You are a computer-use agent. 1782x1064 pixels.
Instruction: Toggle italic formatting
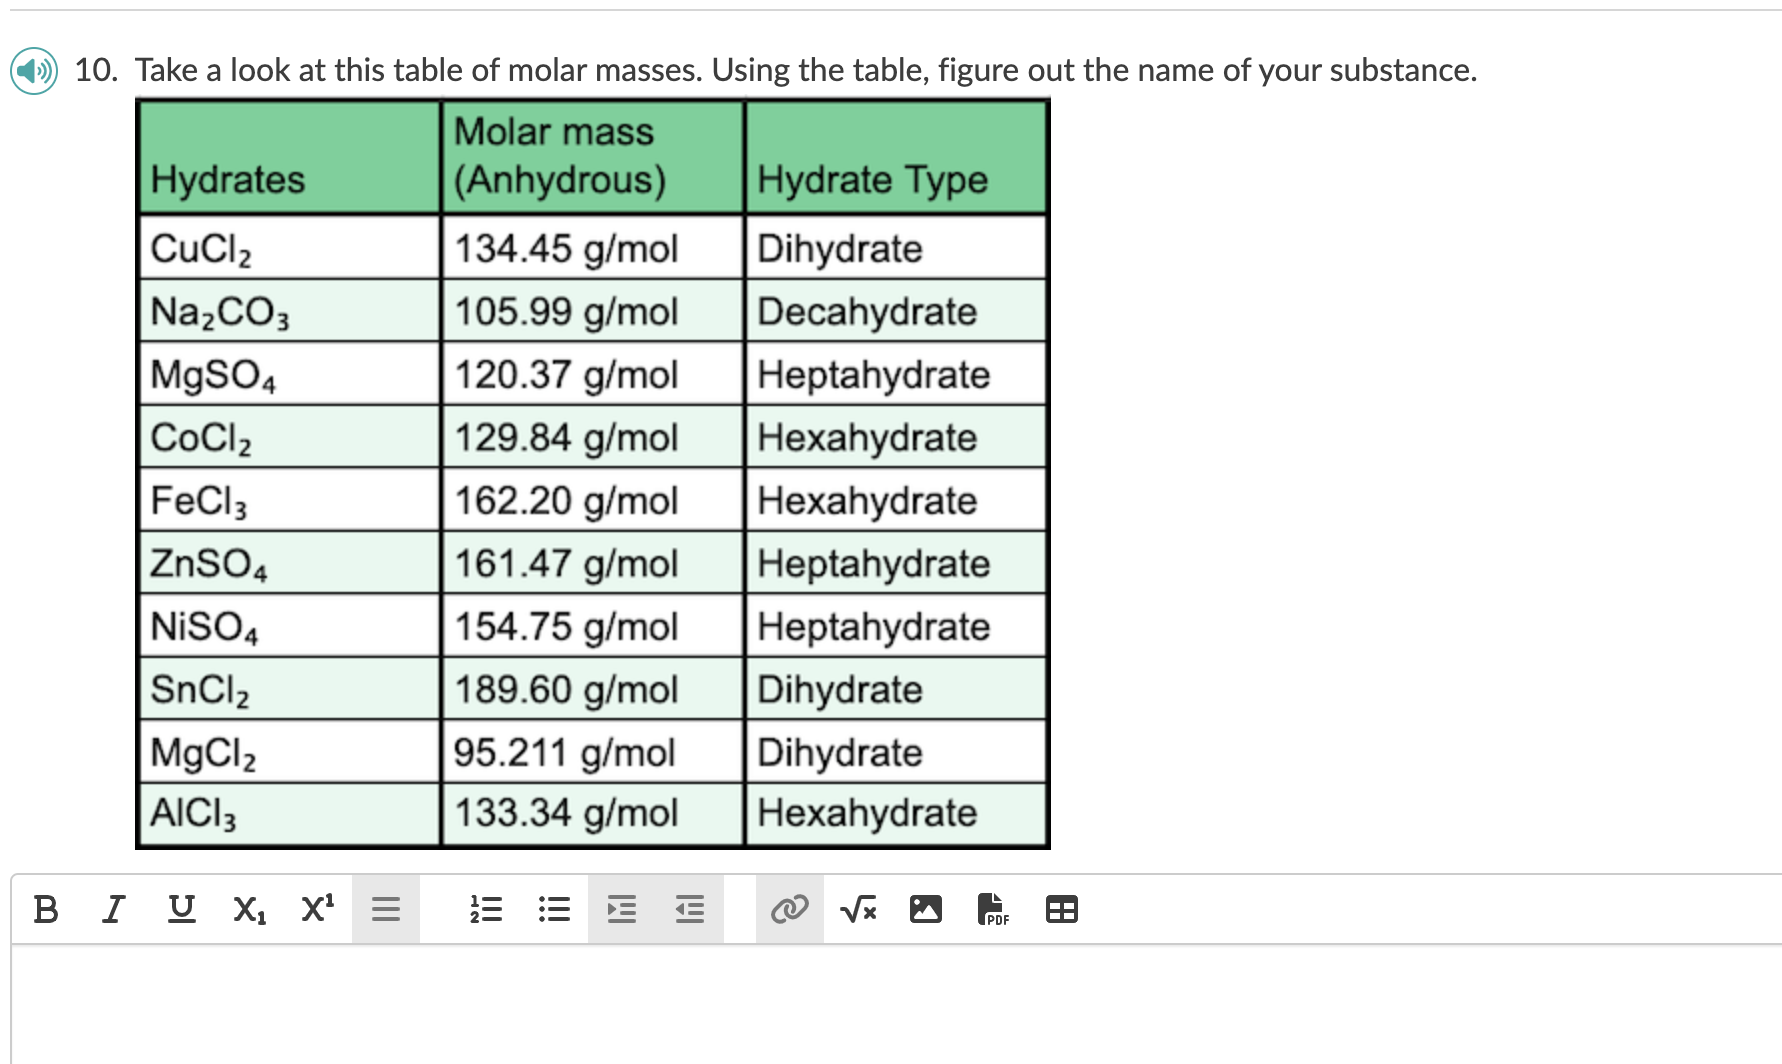(x=113, y=908)
